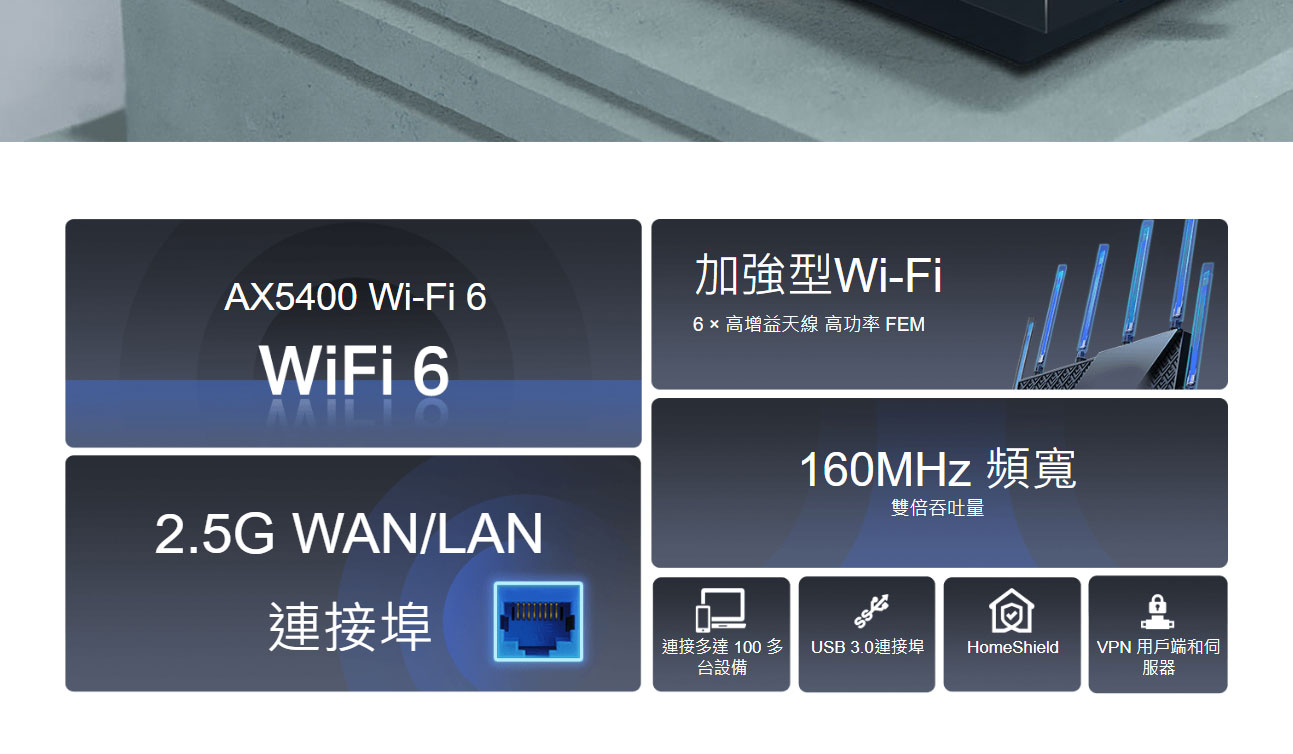Click the VPN 用戶端和伺服器 label
Viewport: 1293px width, 754px height.
click(x=1158, y=657)
